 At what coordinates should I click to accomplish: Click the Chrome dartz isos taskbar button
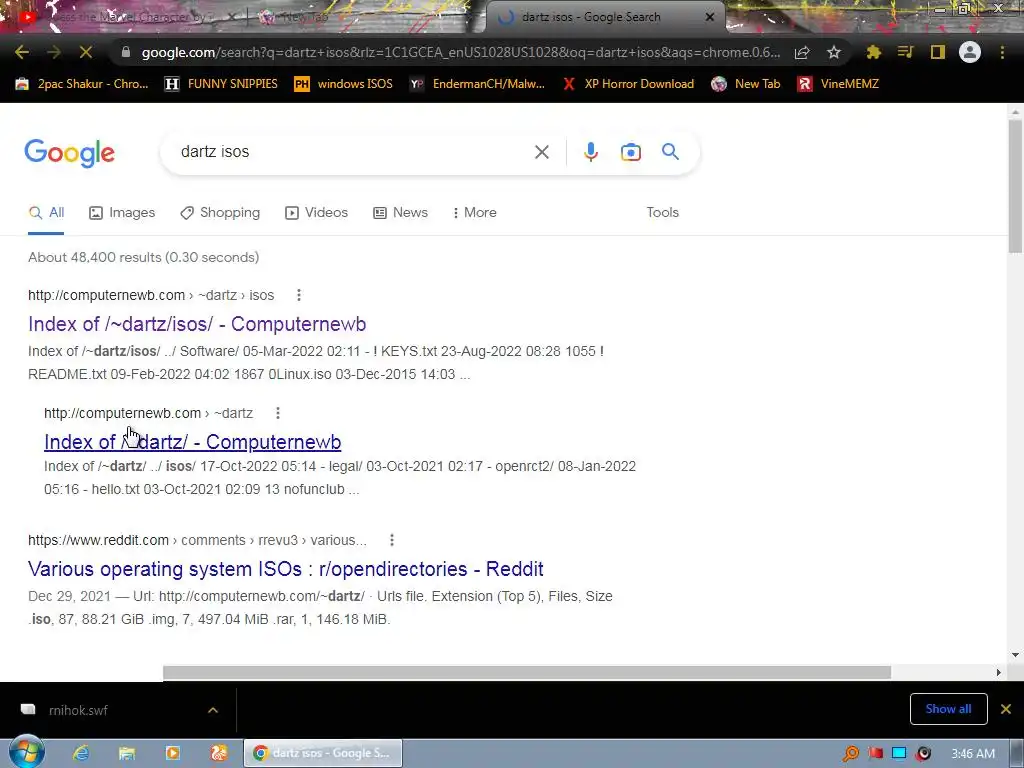323,753
